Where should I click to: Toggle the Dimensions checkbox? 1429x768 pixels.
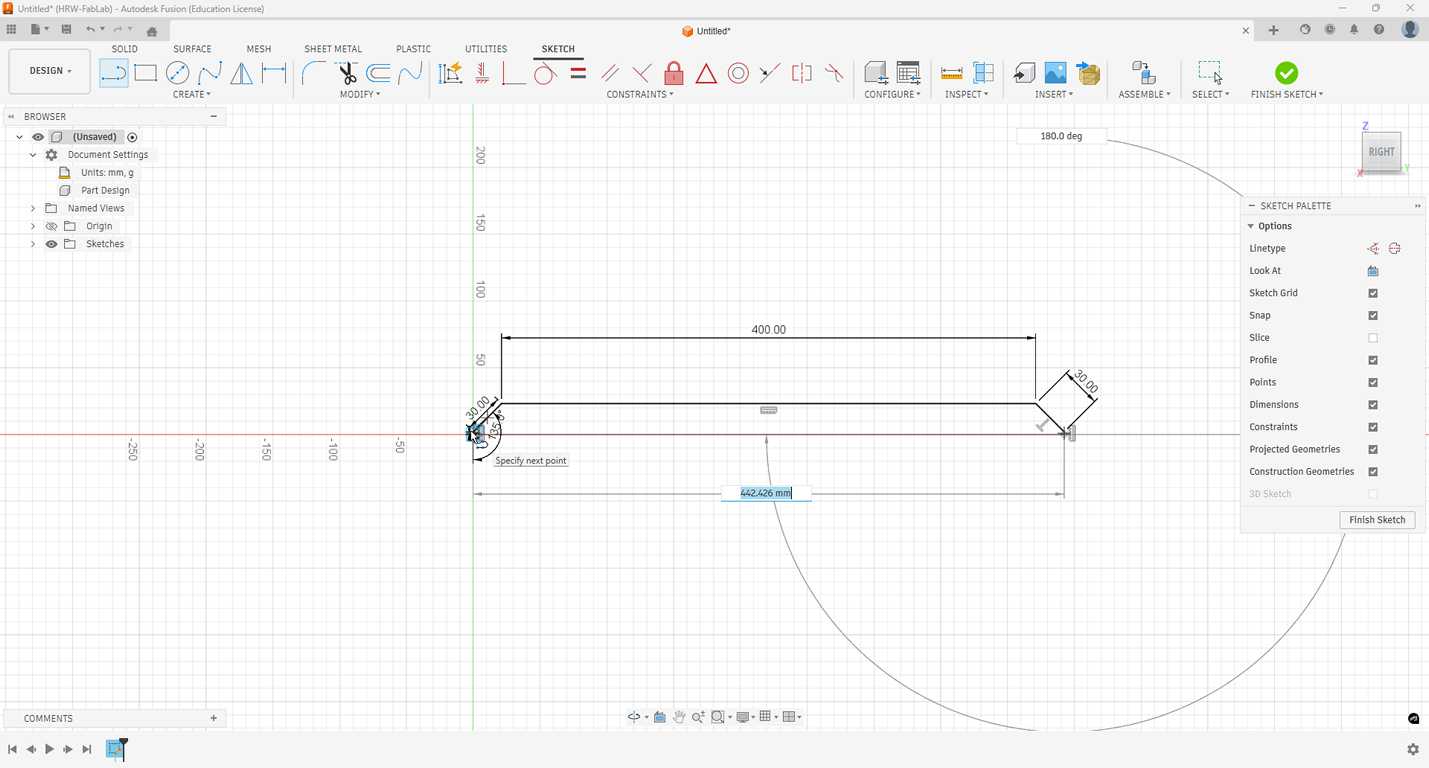(x=1373, y=405)
